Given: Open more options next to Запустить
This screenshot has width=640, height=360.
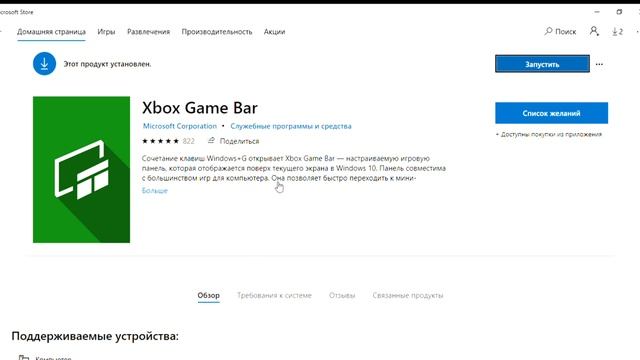Looking at the screenshot, I should click(x=599, y=64).
